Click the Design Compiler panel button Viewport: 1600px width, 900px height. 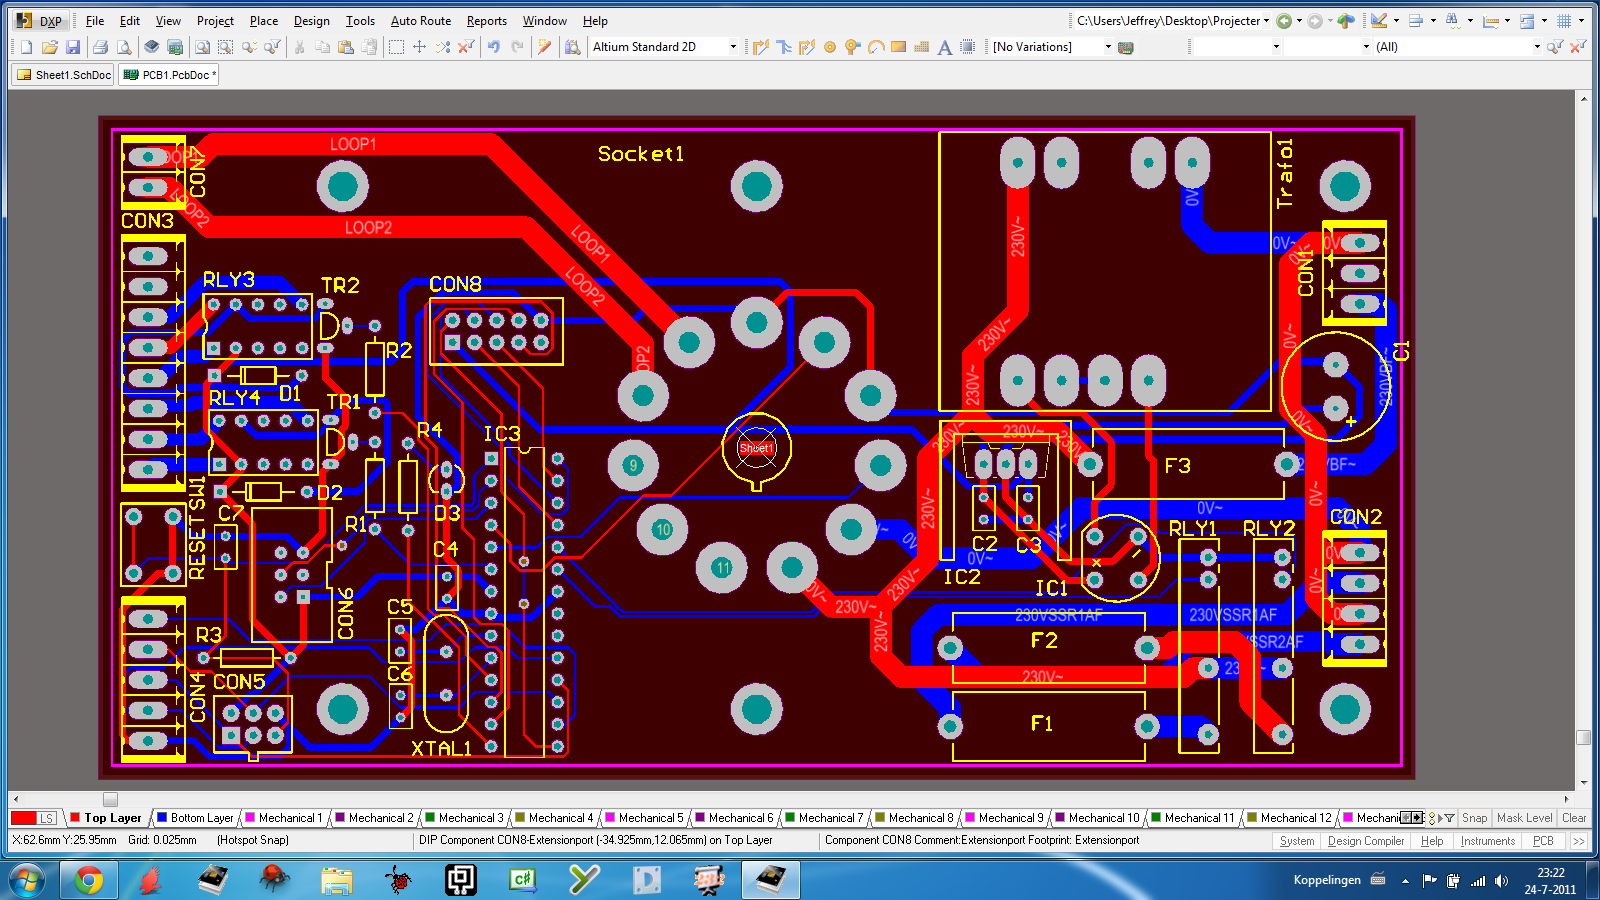[1366, 841]
